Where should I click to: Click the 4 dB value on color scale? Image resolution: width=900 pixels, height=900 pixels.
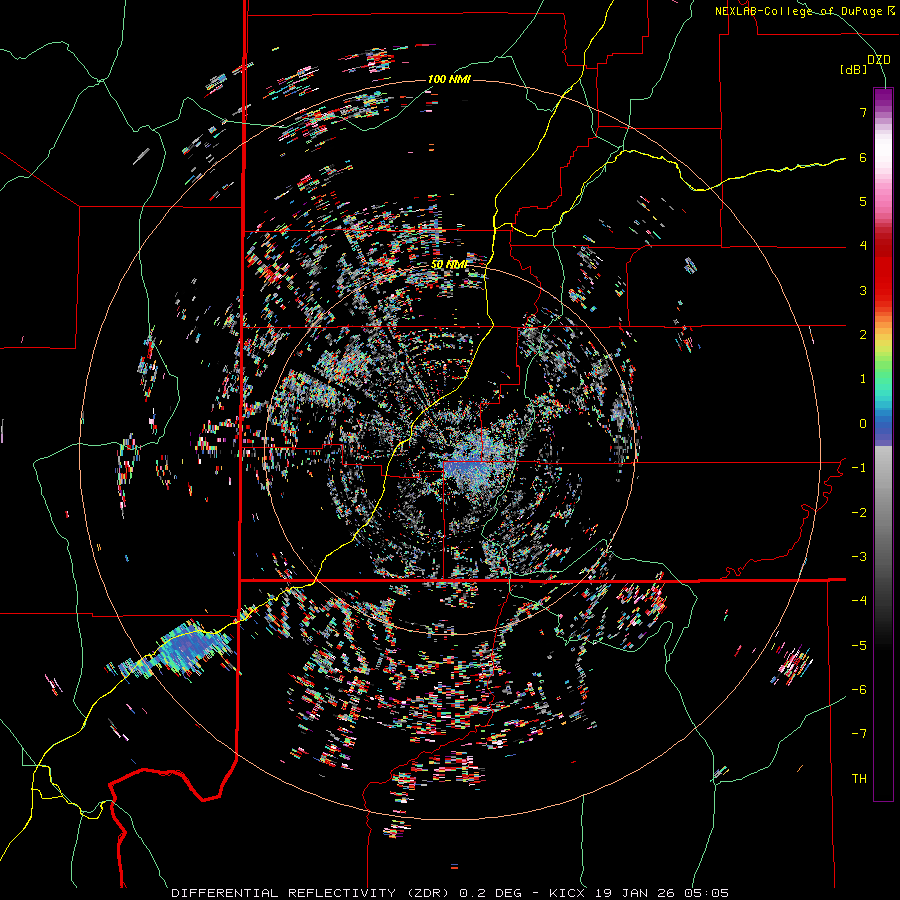(863, 246)
